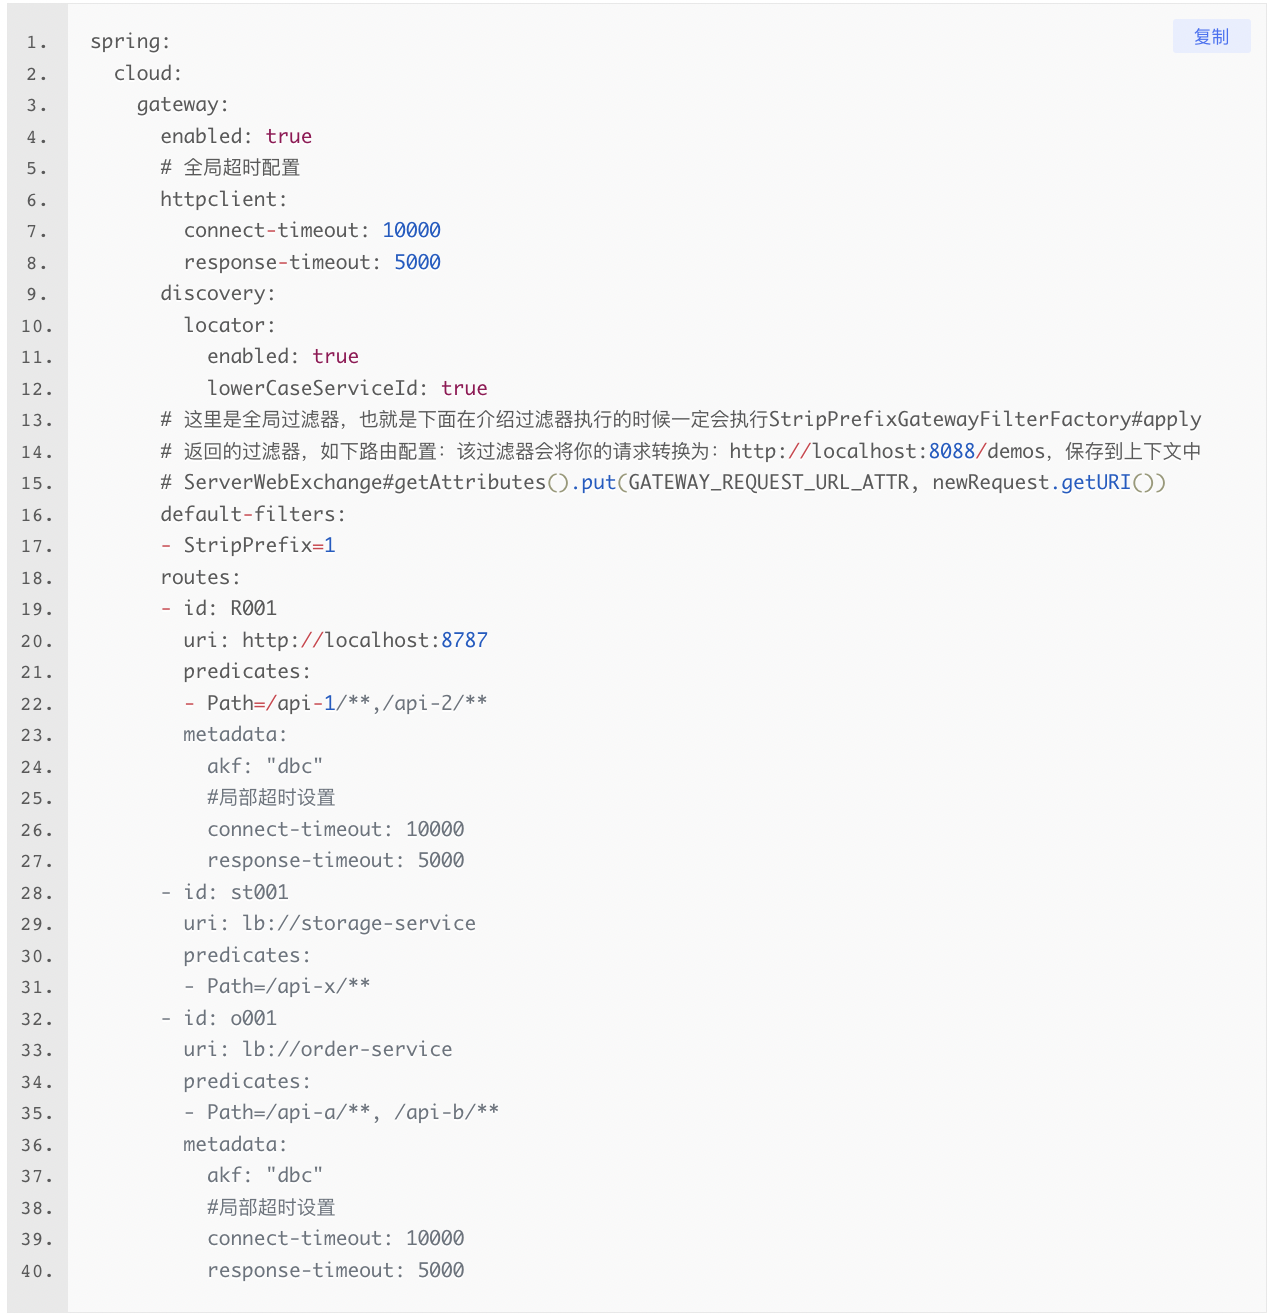1270x1314 pixels.
Task: Click the 'StripPrefix=1' filter entry
Action: click(x=259, y=546)
